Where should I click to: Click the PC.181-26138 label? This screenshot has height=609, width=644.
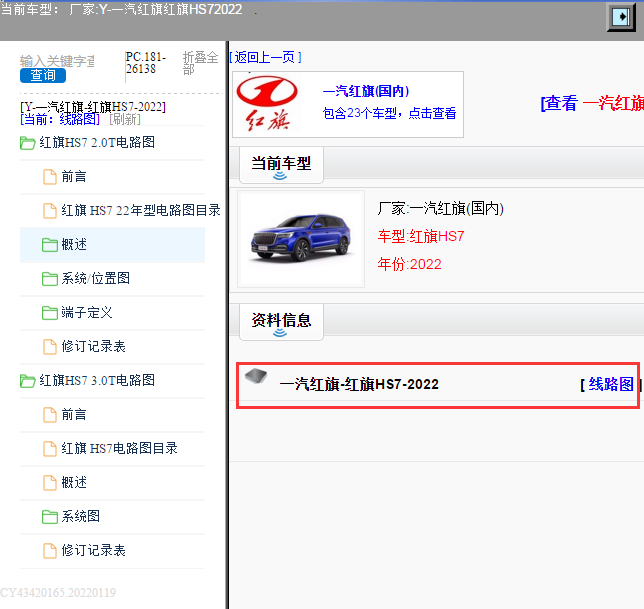(x=146, y=63)
